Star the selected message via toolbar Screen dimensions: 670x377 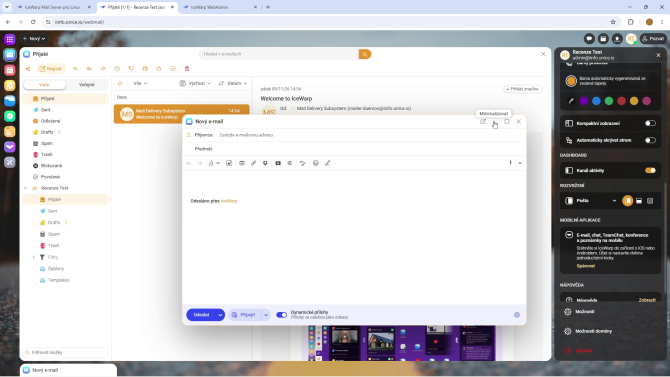[159, 68]
